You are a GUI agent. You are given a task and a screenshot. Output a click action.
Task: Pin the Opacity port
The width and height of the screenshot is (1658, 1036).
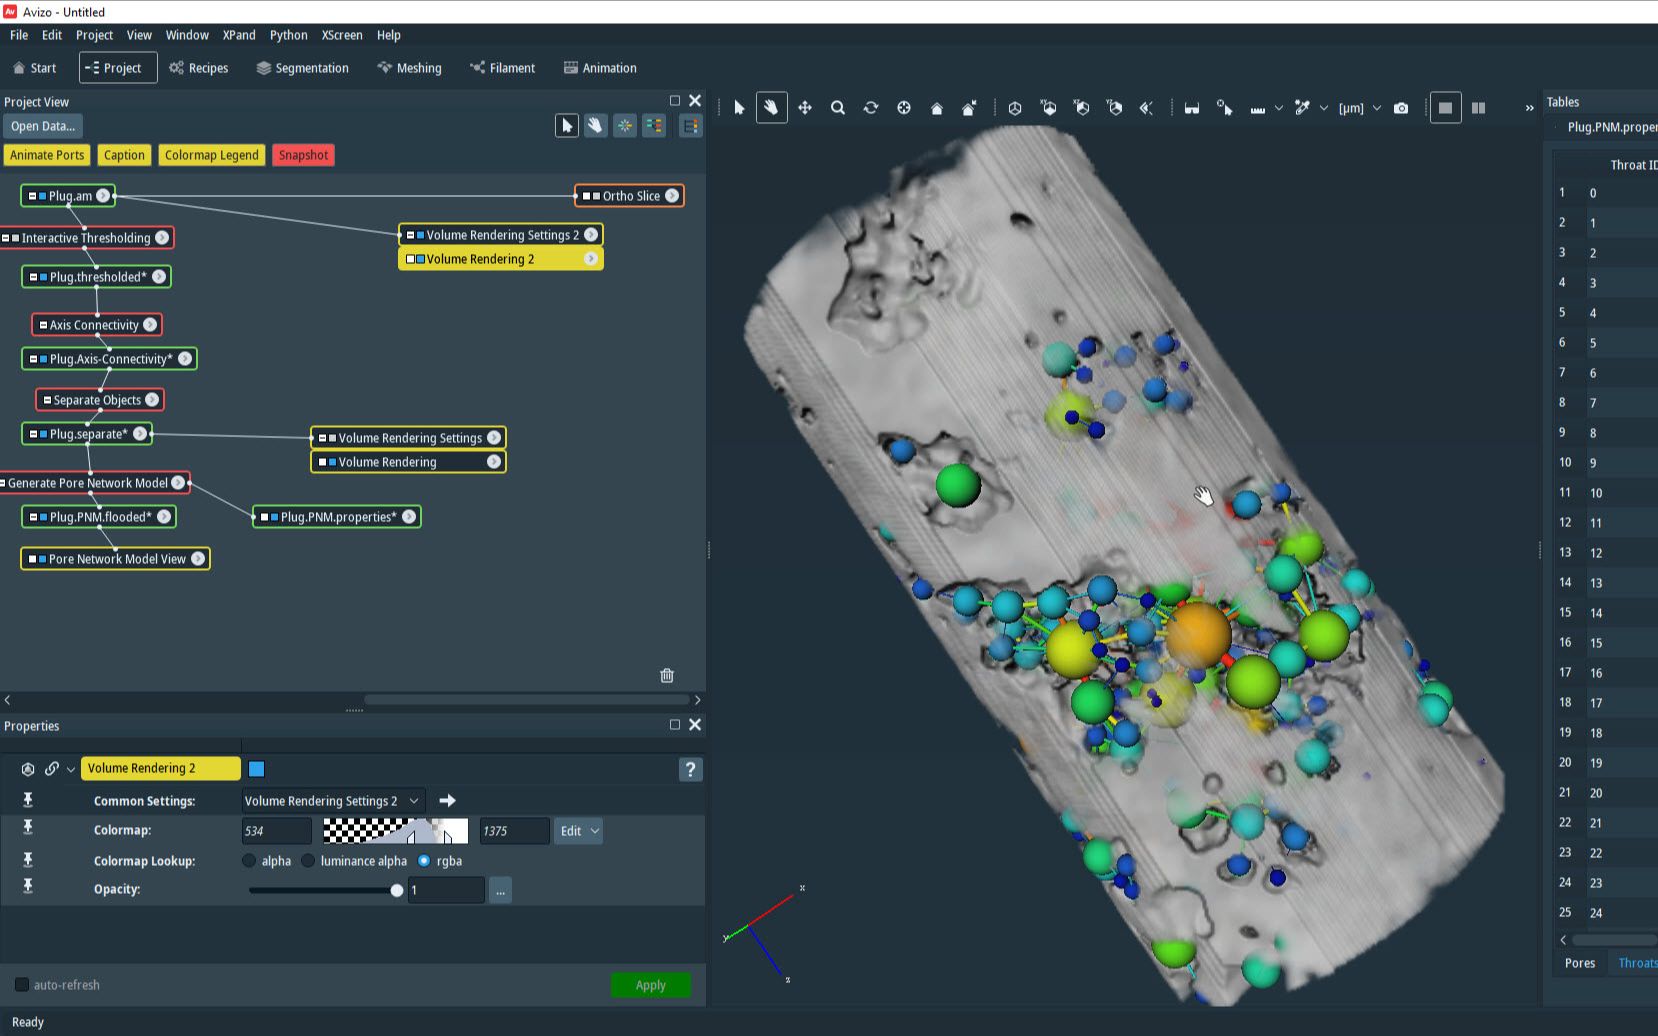pyautogui.click(x=28, y=887)
